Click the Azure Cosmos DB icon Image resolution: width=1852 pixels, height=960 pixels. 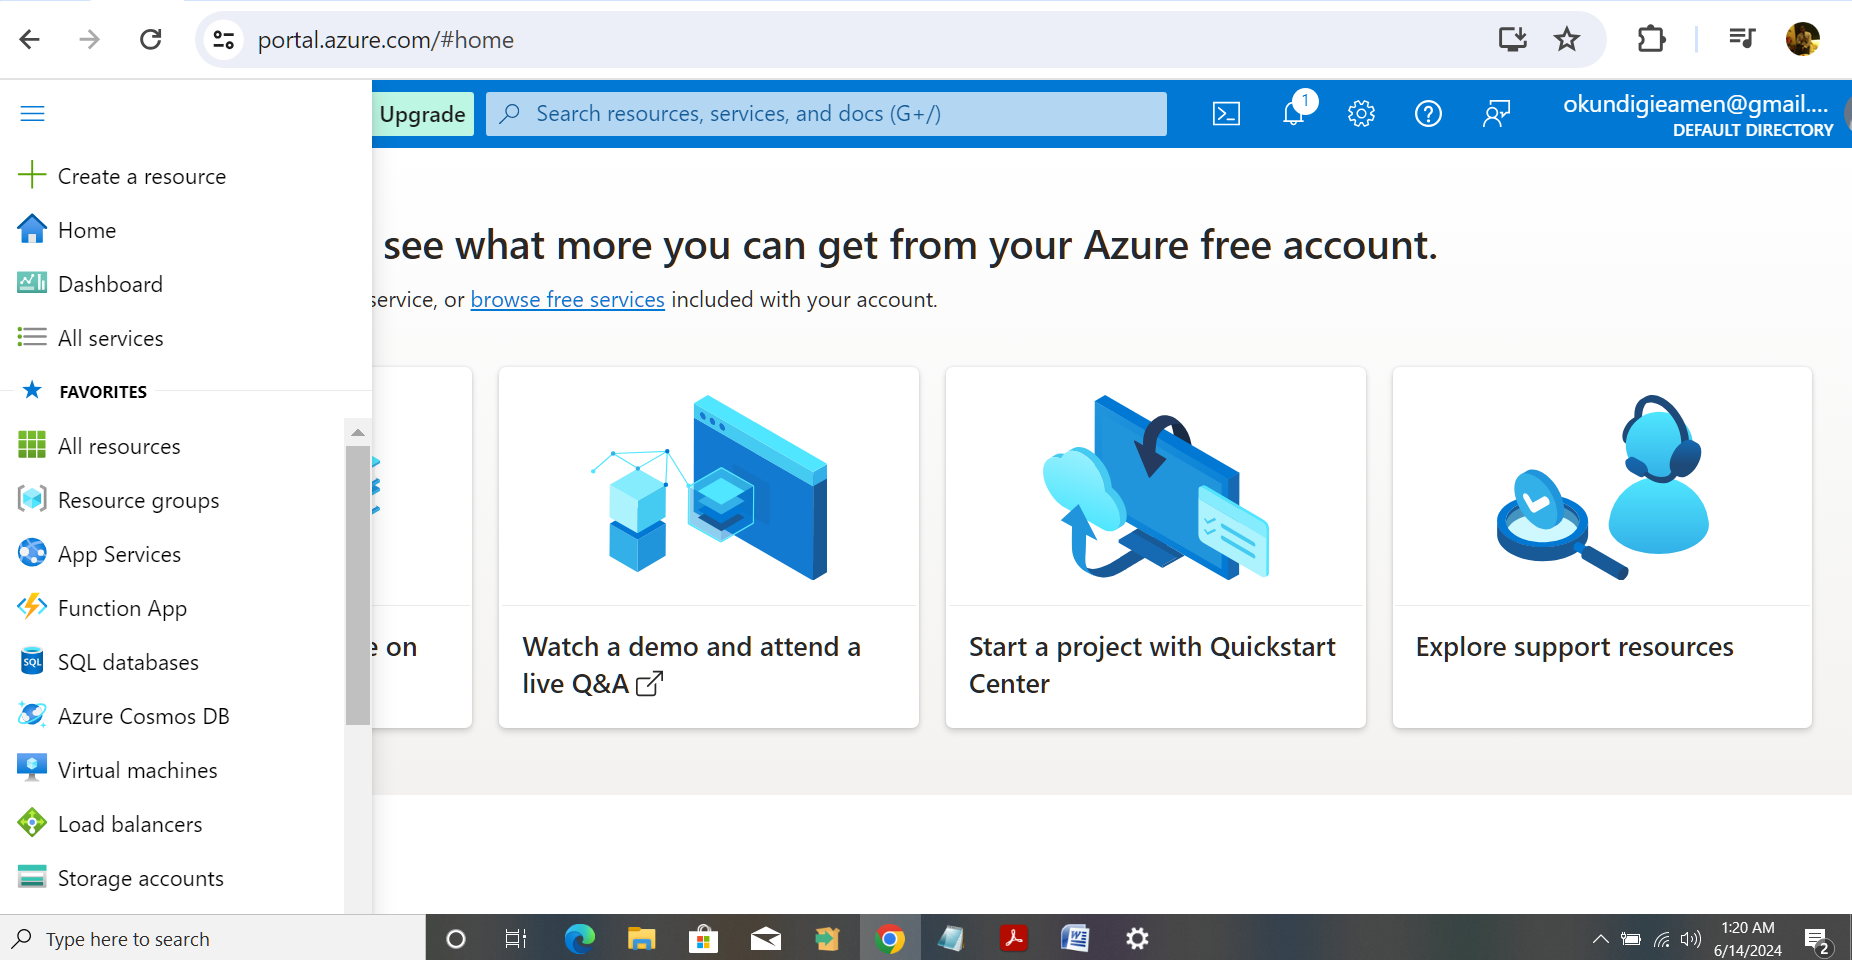coord(32,715)
